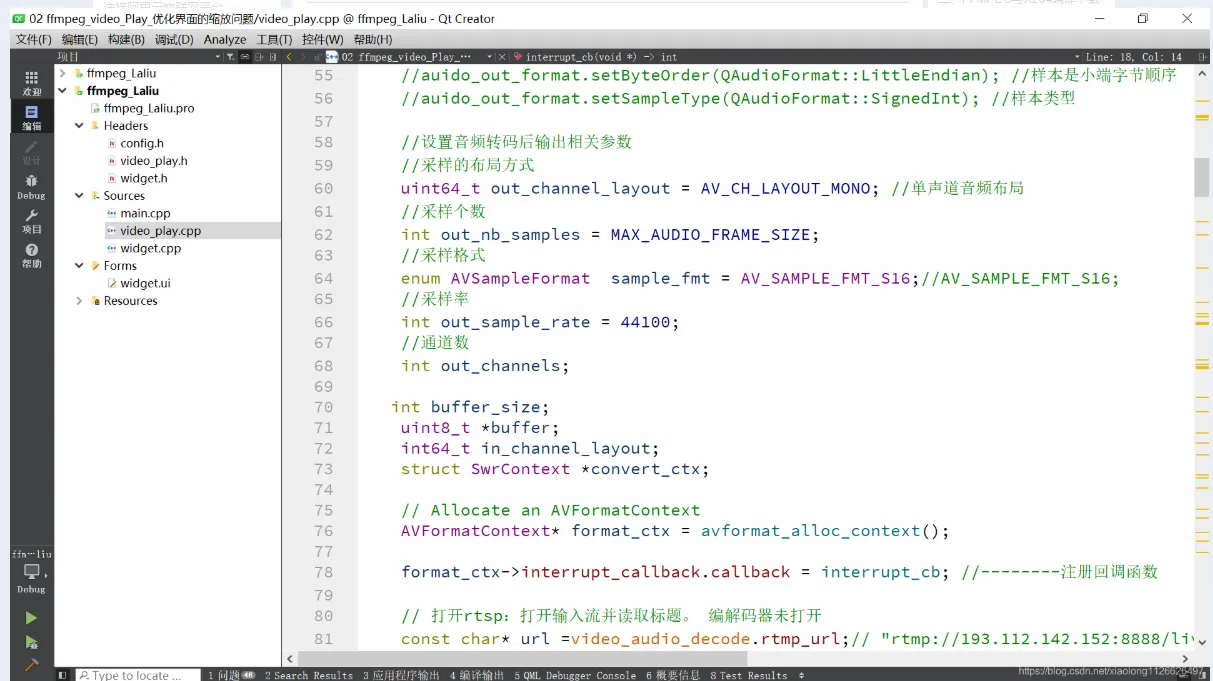This screenshot has height=681, width=1213.
Task: Select video_play.h in Headers
Action: pyautogui.click(x=153, y=161)
